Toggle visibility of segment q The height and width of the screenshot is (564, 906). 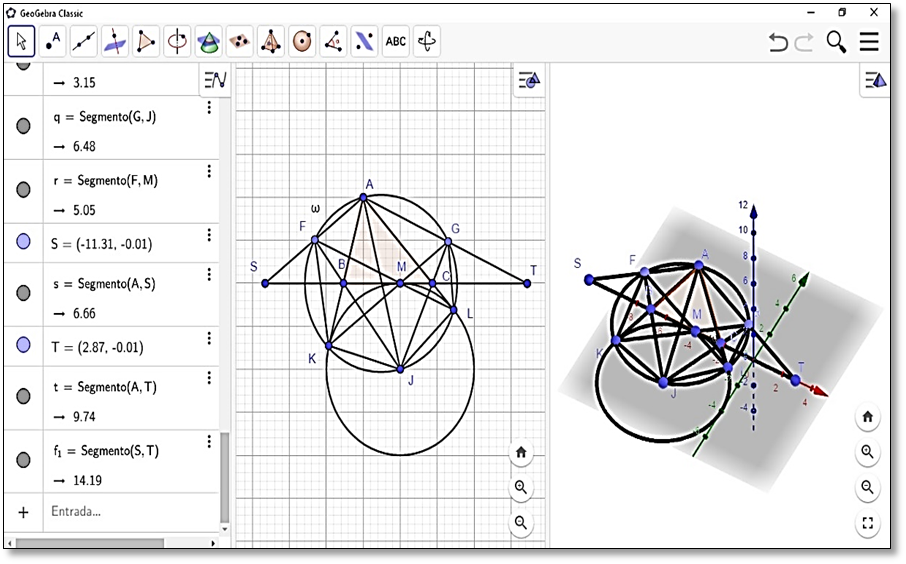[23, 126]
